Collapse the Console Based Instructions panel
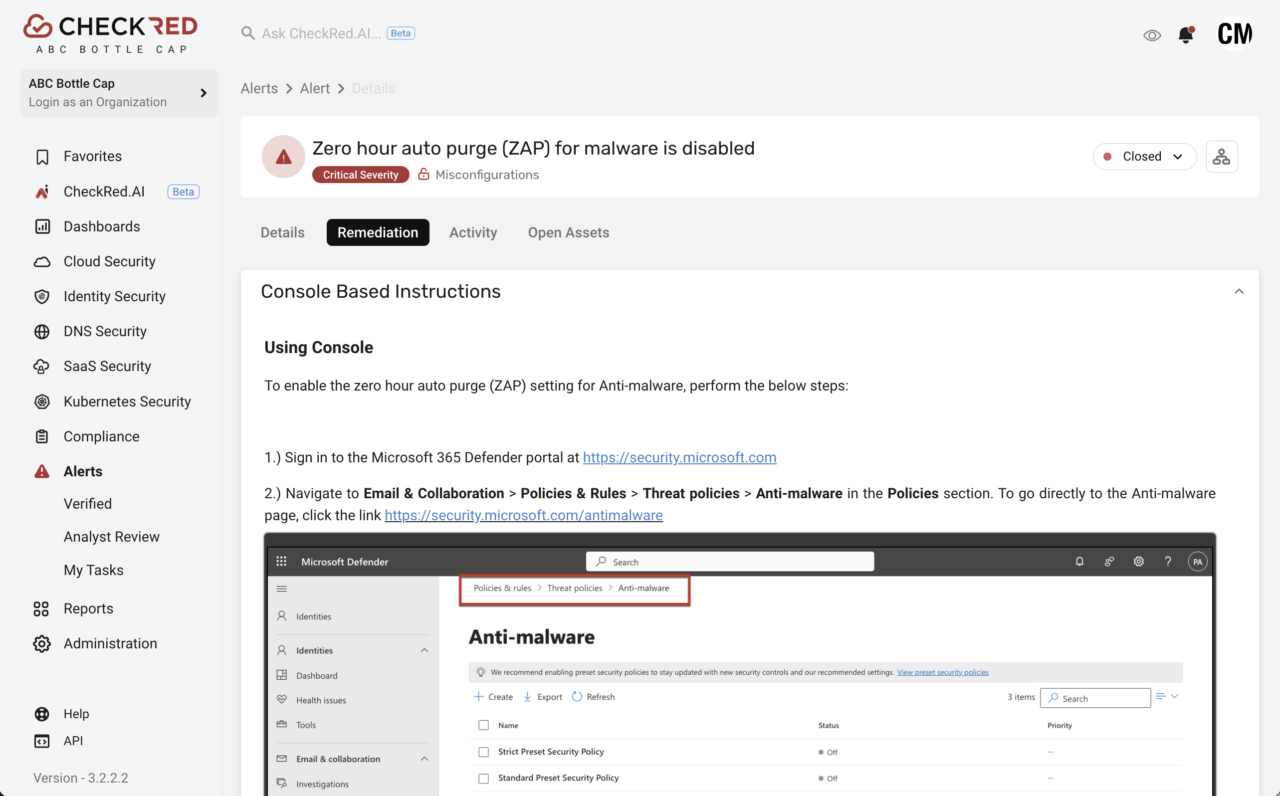The image size is (1280, 796). [x=1239, y=290]
